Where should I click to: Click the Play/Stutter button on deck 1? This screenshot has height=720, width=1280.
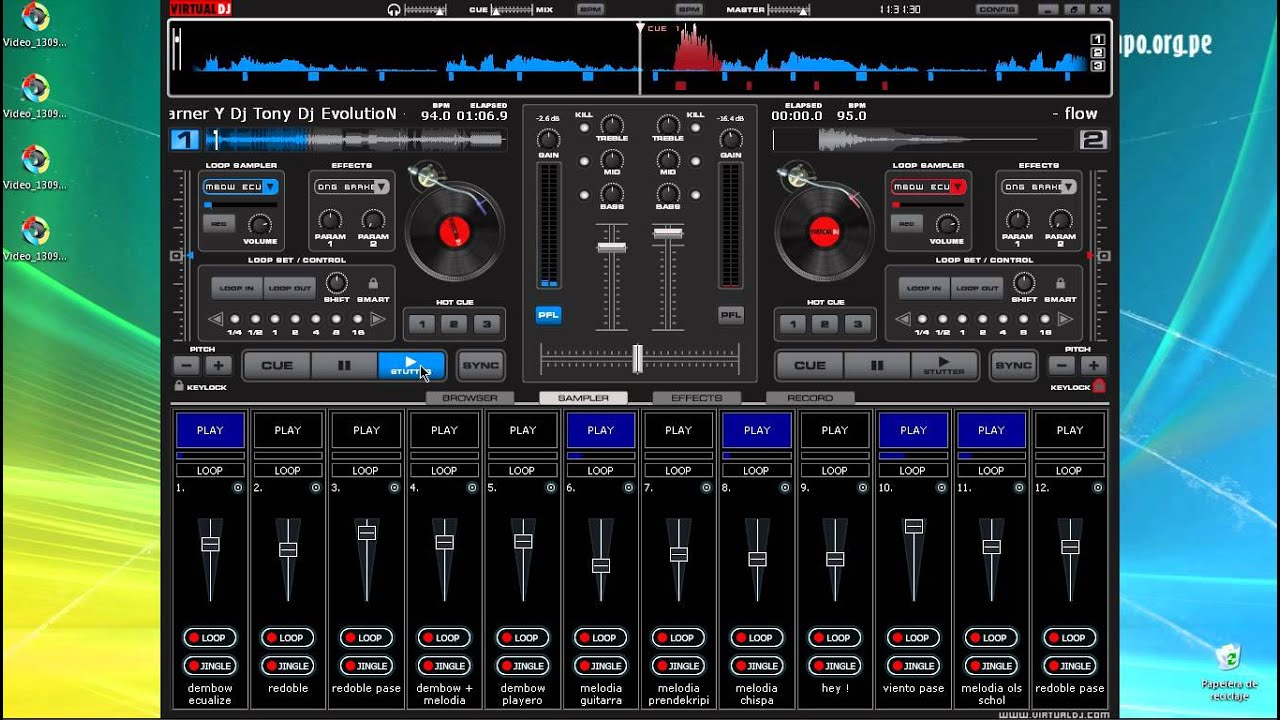(411, 366)
